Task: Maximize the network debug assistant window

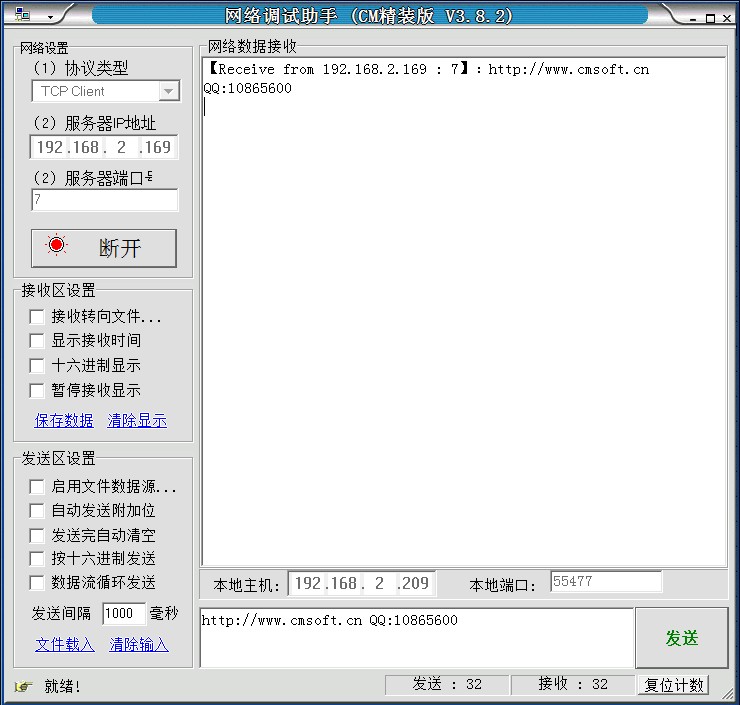Action: [710, 18]
